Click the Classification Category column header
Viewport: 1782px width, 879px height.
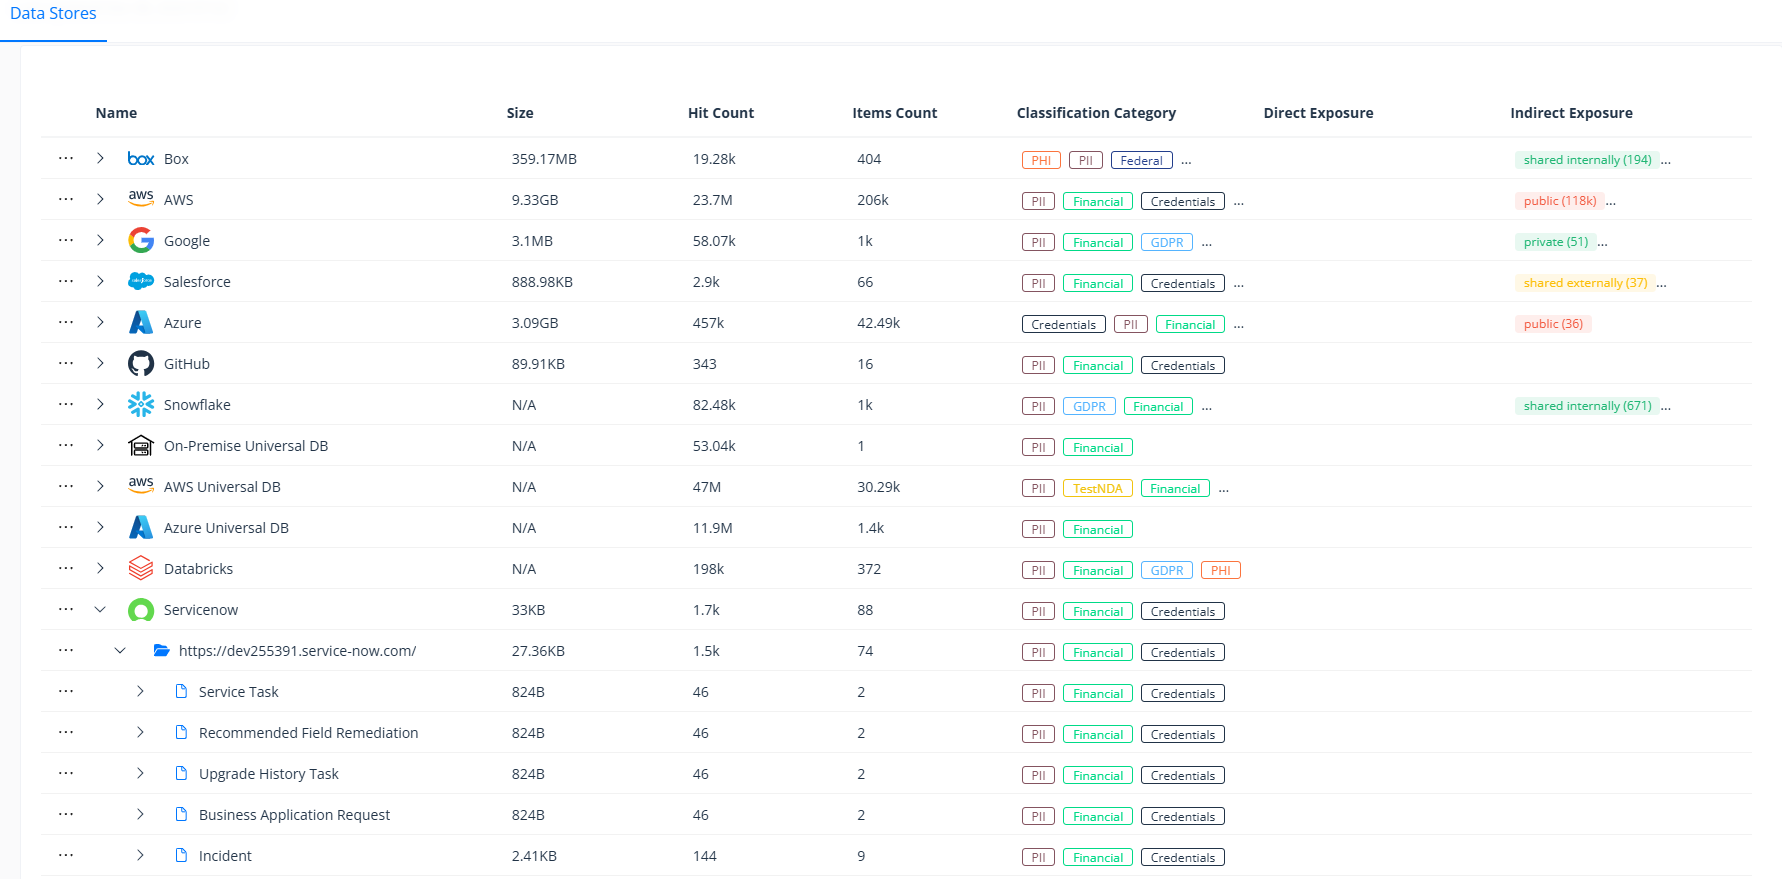pyautogui.click(x=1096, y=113)
